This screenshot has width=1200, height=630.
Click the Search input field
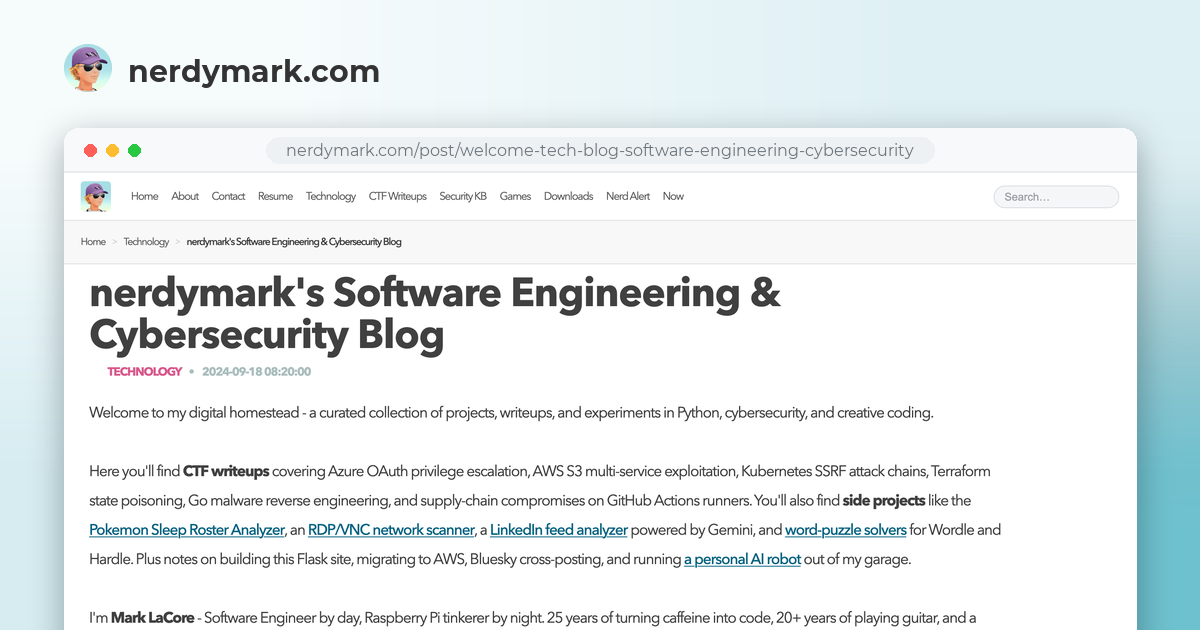point(1056,197)
